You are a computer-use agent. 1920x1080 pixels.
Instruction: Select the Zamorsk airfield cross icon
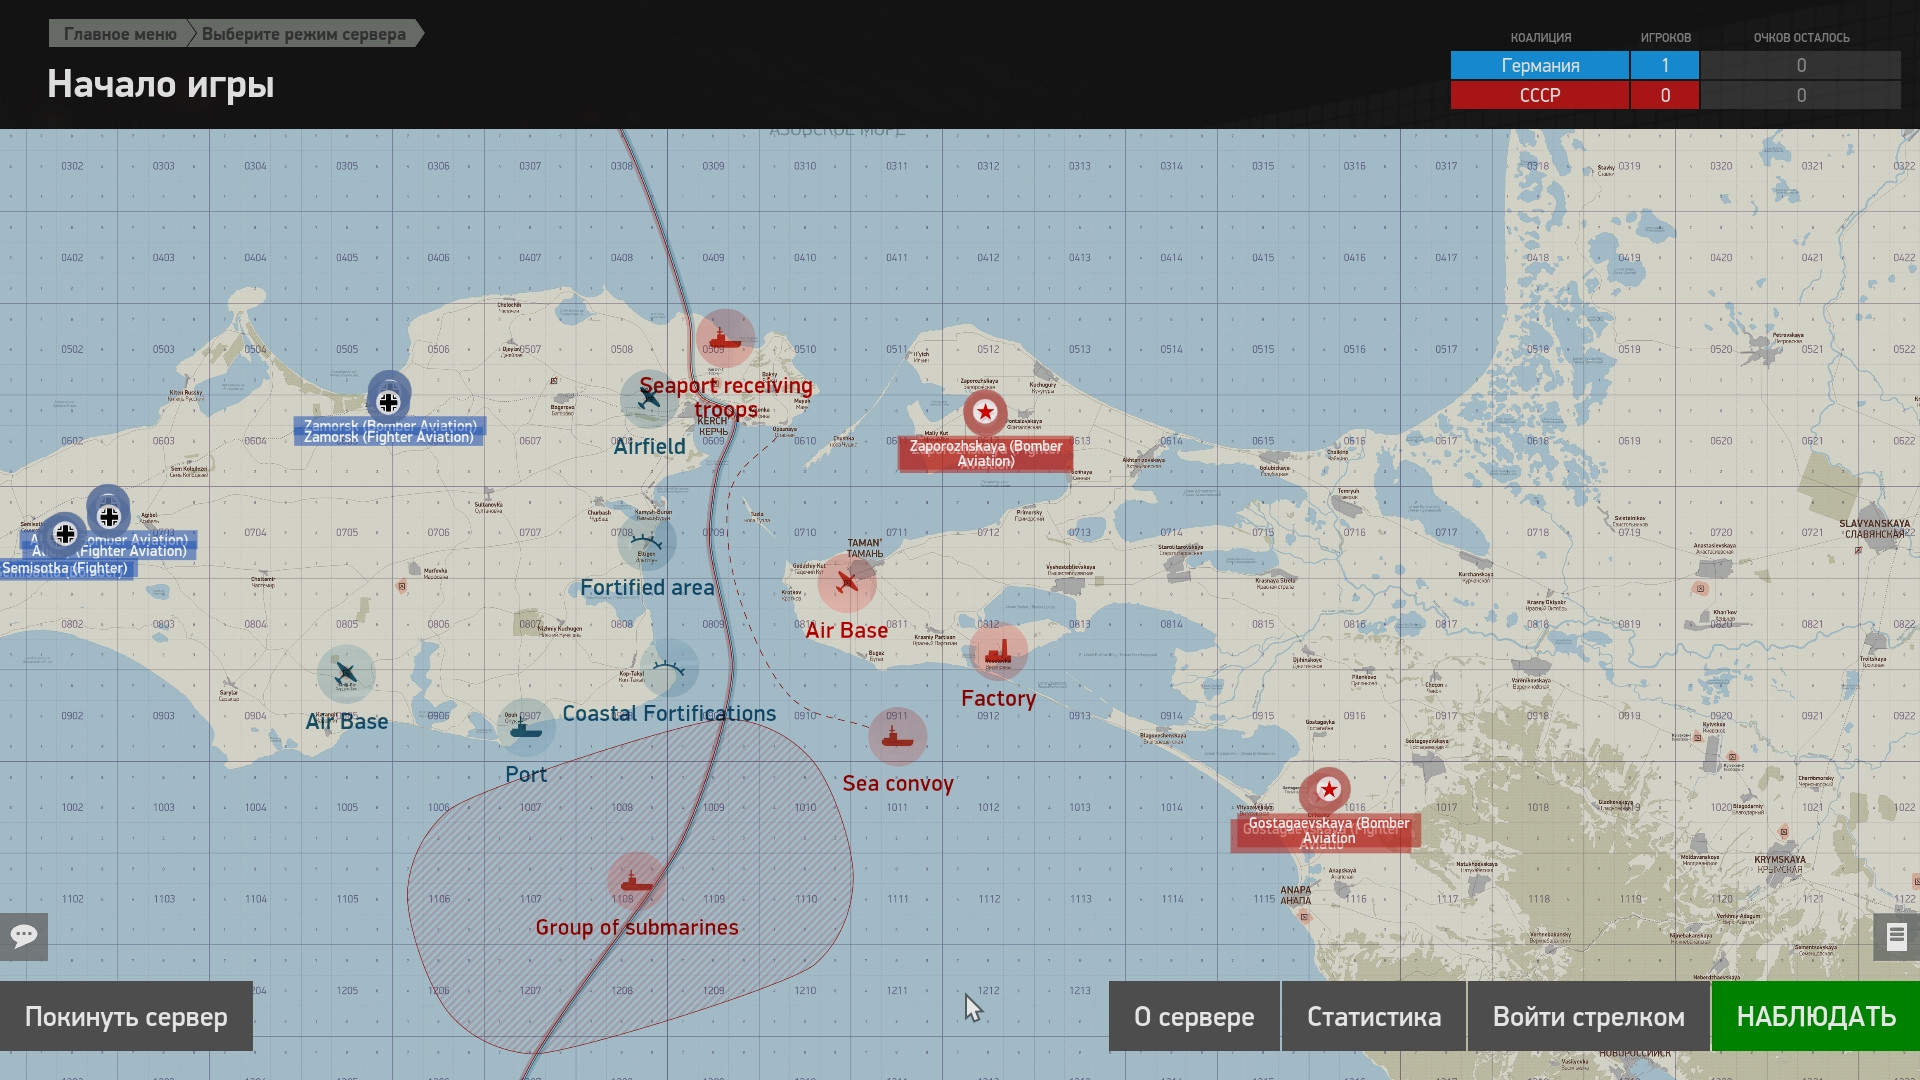[388, 402]
